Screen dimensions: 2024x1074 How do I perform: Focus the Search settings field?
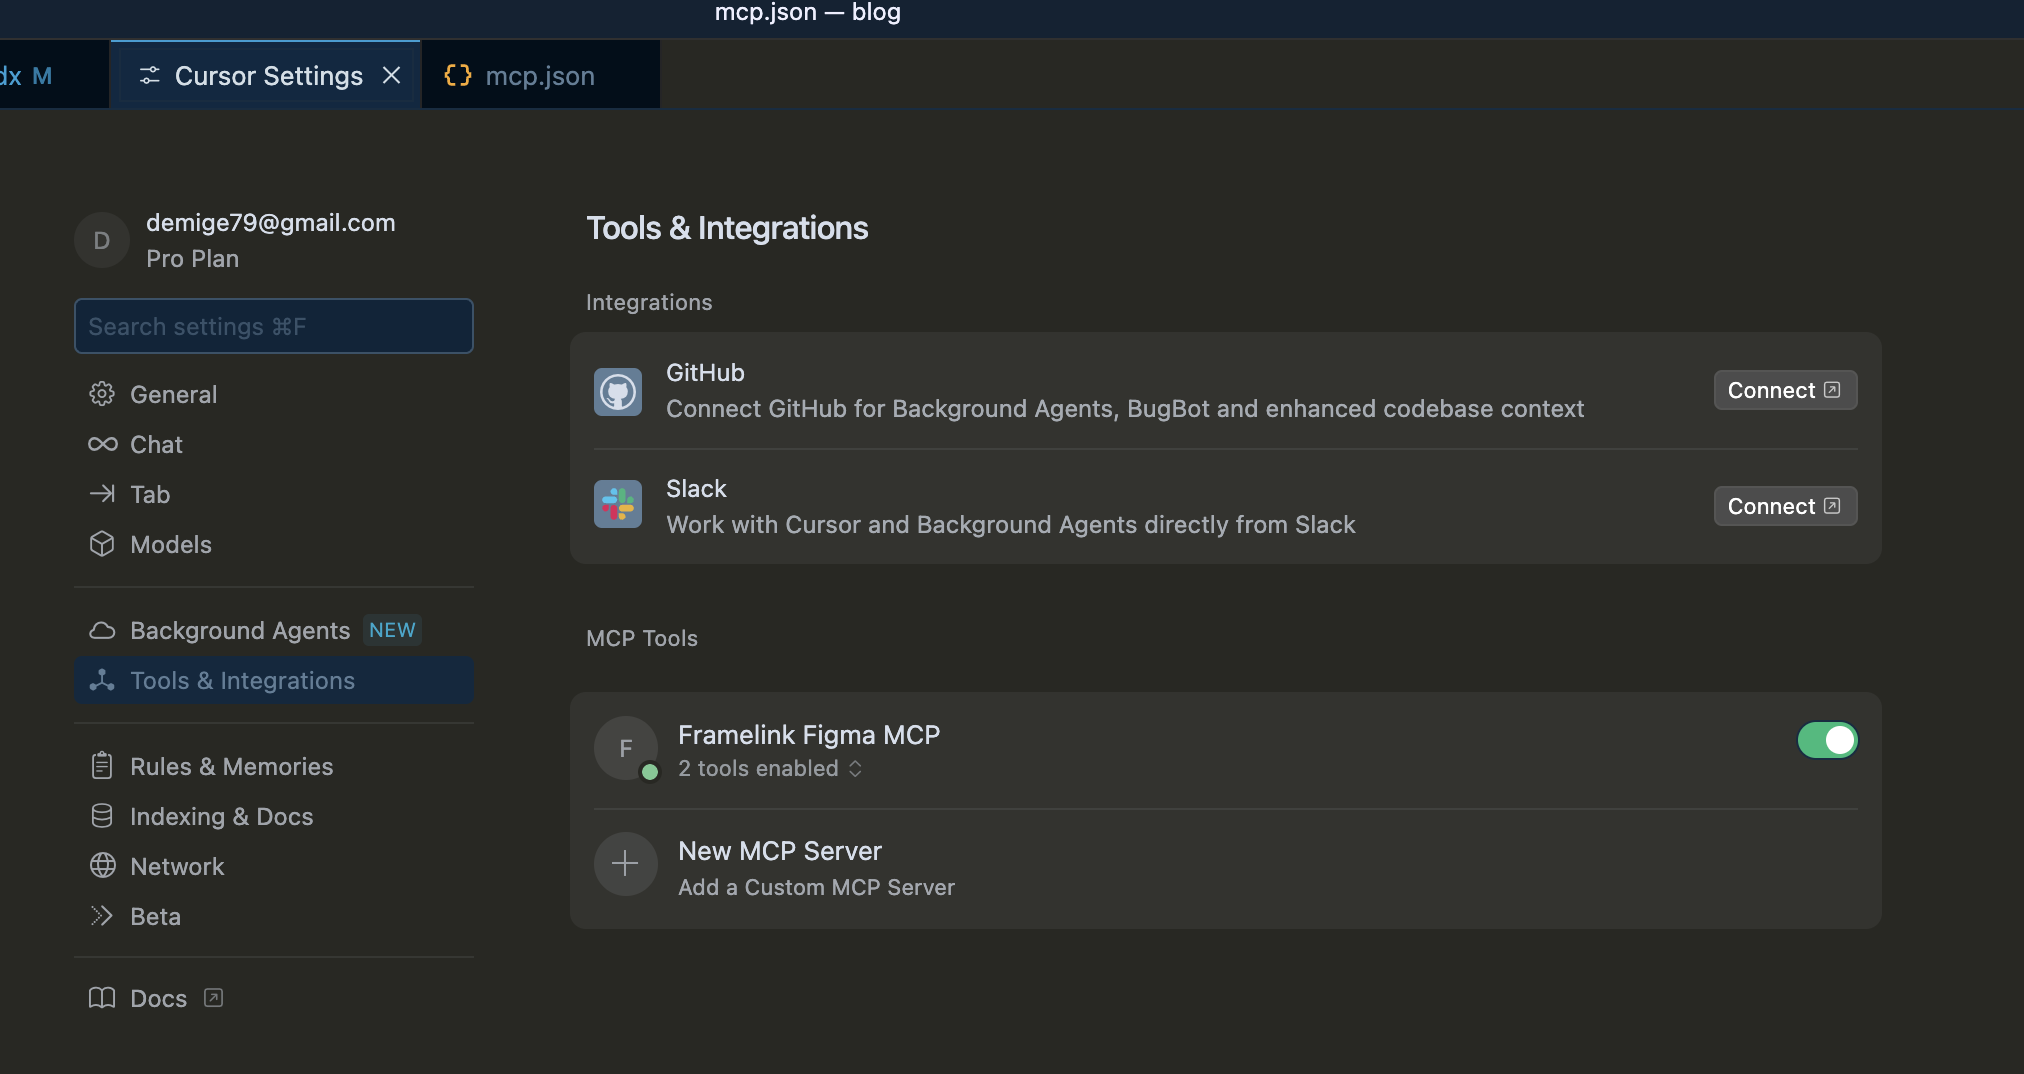[x=273, y=326]
